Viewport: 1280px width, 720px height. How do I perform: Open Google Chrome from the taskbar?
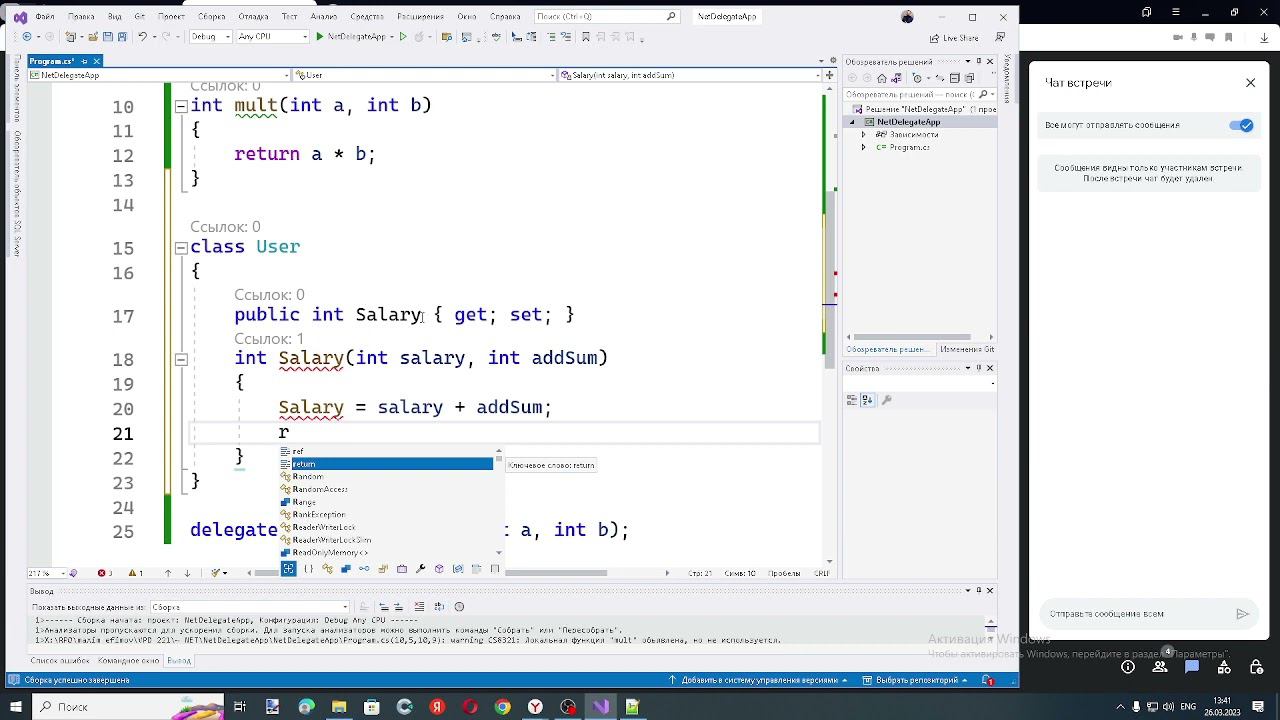[503, 707]
